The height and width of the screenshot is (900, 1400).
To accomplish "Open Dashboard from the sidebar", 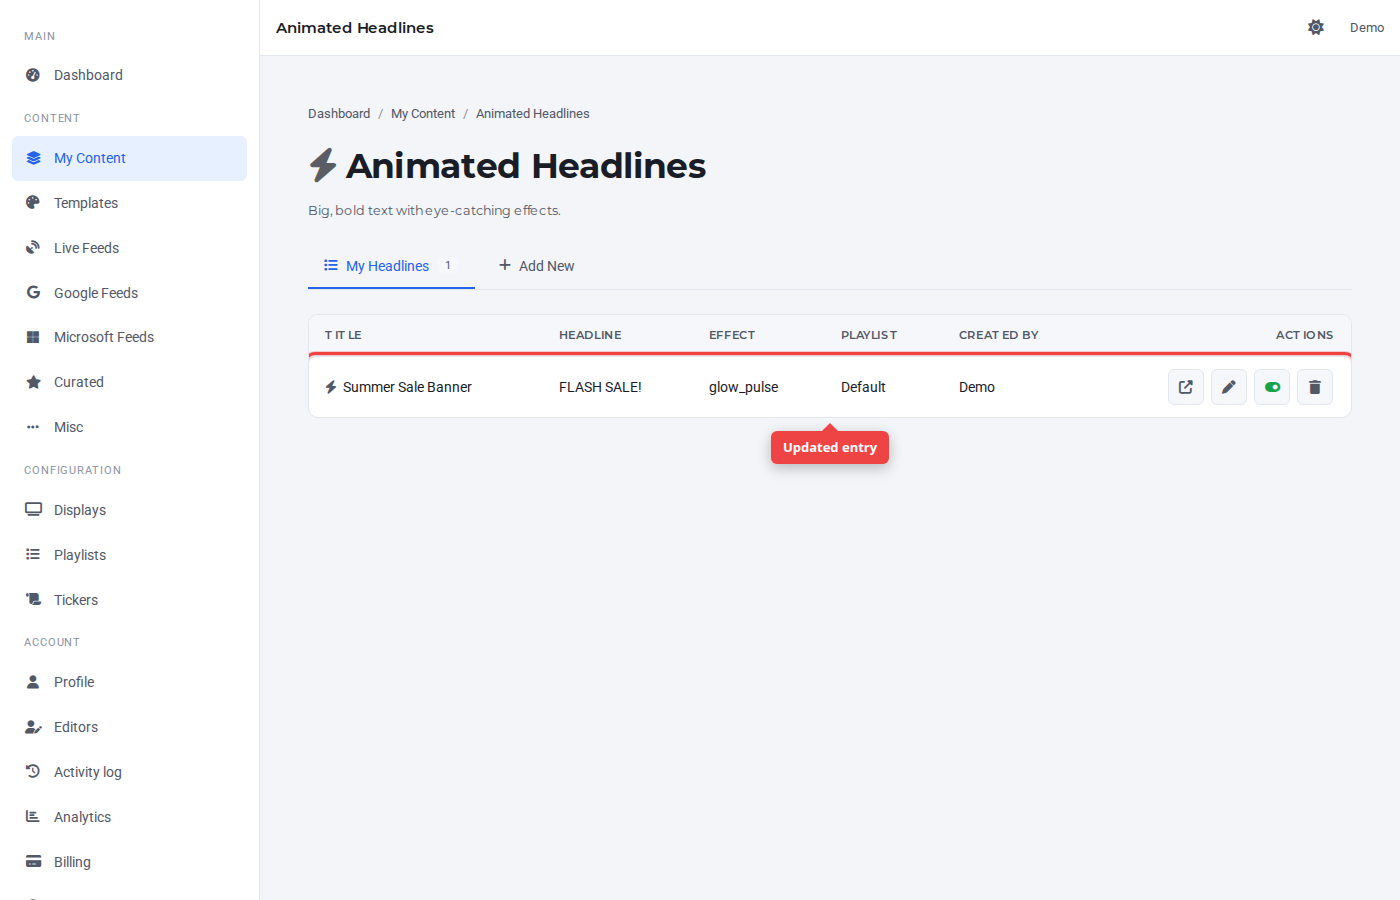I will tap(129, 75).
